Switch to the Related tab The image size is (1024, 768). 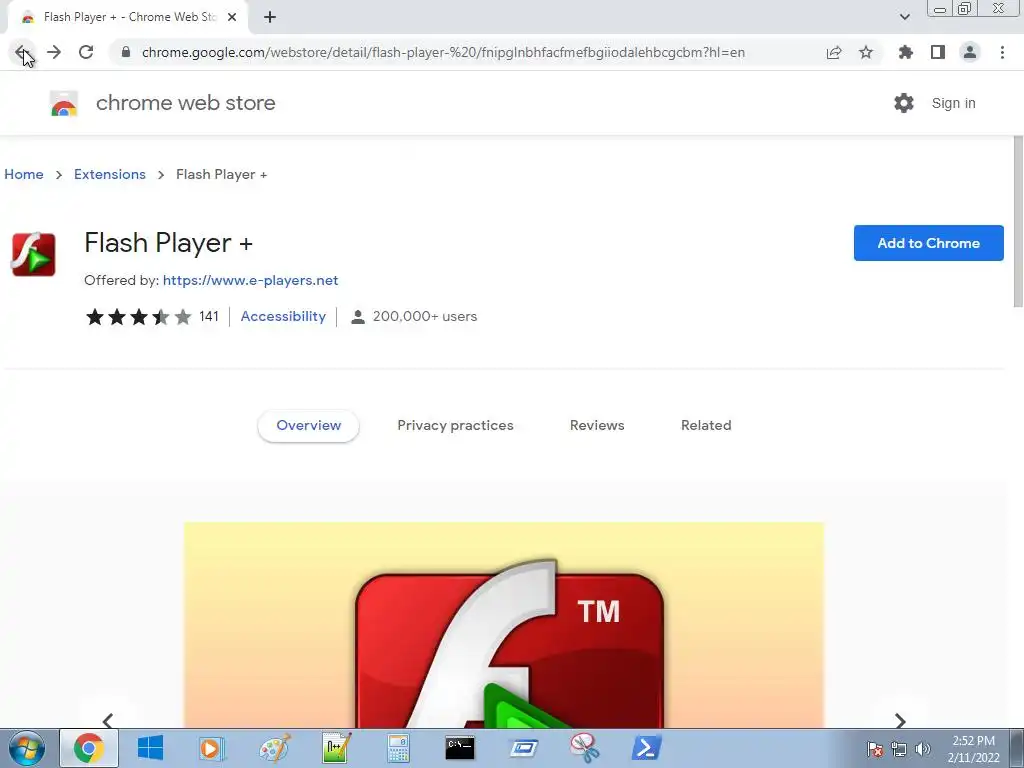click(706, 425)
